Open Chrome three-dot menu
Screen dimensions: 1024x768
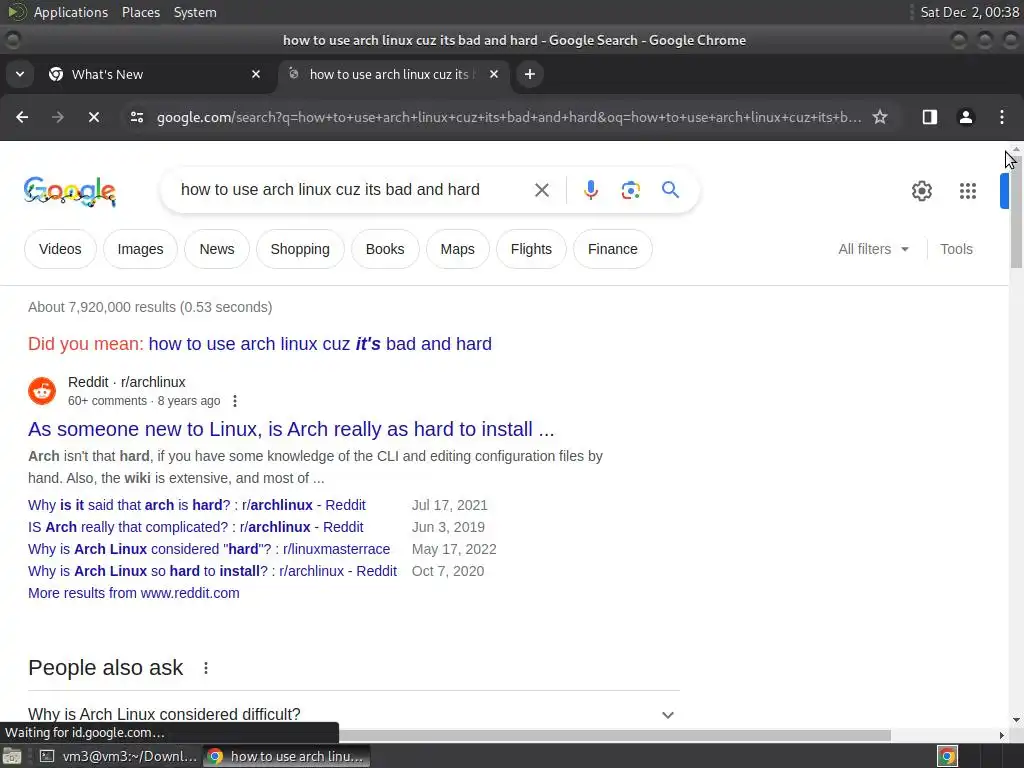(1001, 117)
